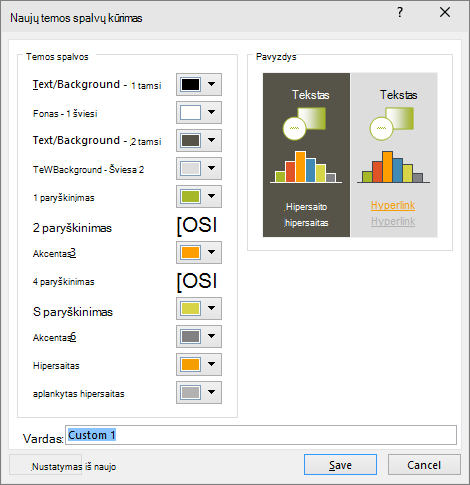Click the Cancel button
The height and width of the screenshot is (485, 470).
click(x=424, y=465)
